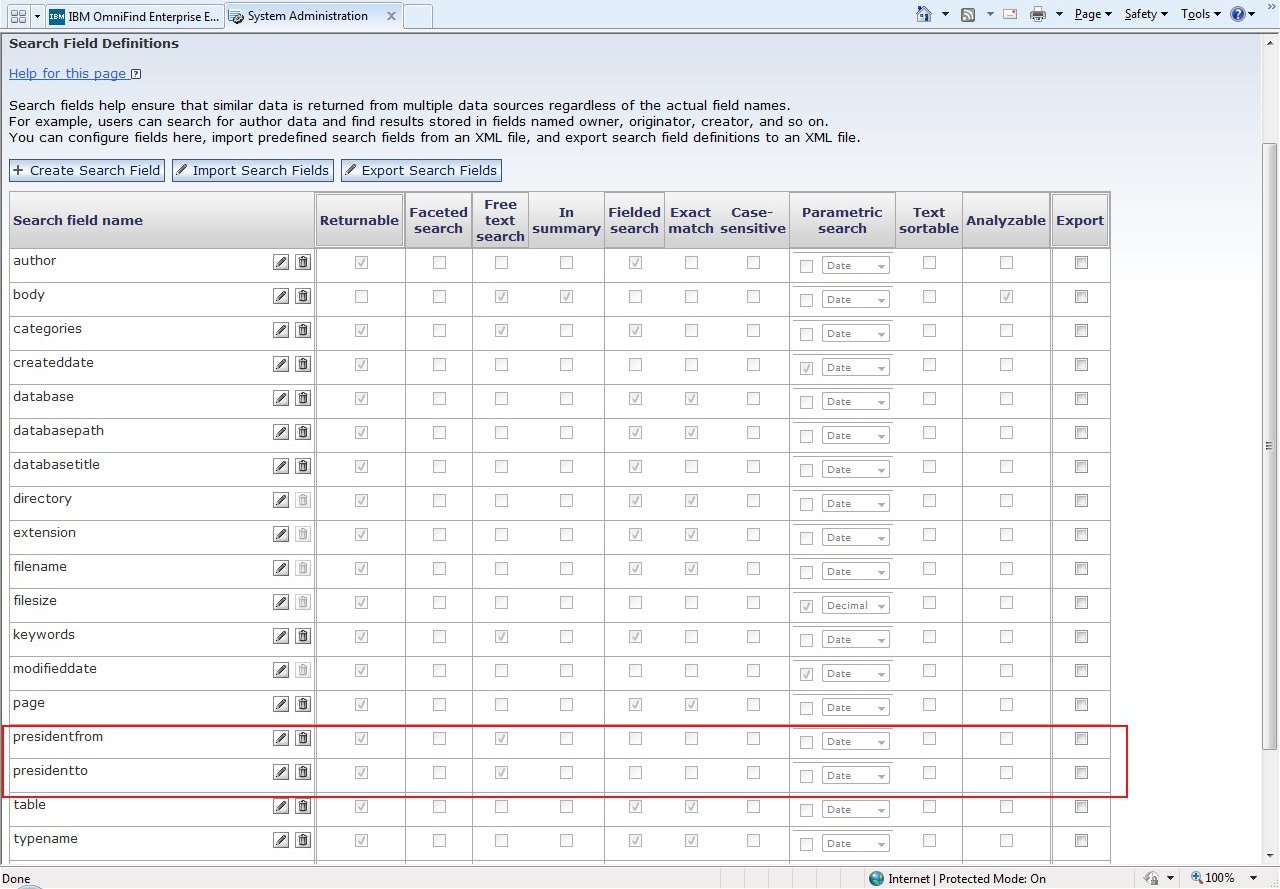Screen dimensions: 1280x889
Task: Switch to the IBM OmniFind Enterprise tab
Action: 135,16
